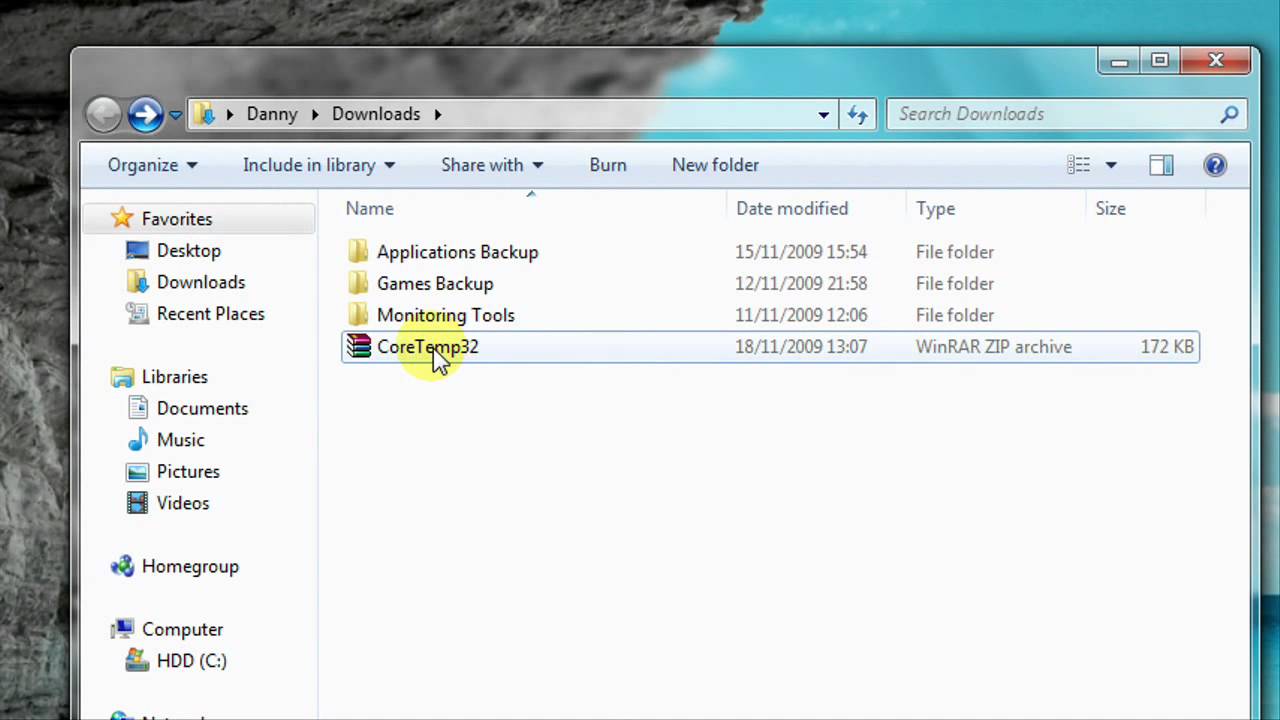Click the Computer icon in sidebar
The width and height of the screenshot is (1280, 720).
[122, 629]
